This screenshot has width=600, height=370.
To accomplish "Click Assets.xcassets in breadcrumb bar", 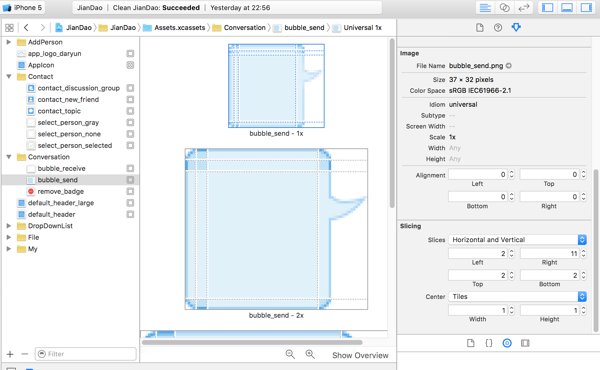I will (174, 28).
